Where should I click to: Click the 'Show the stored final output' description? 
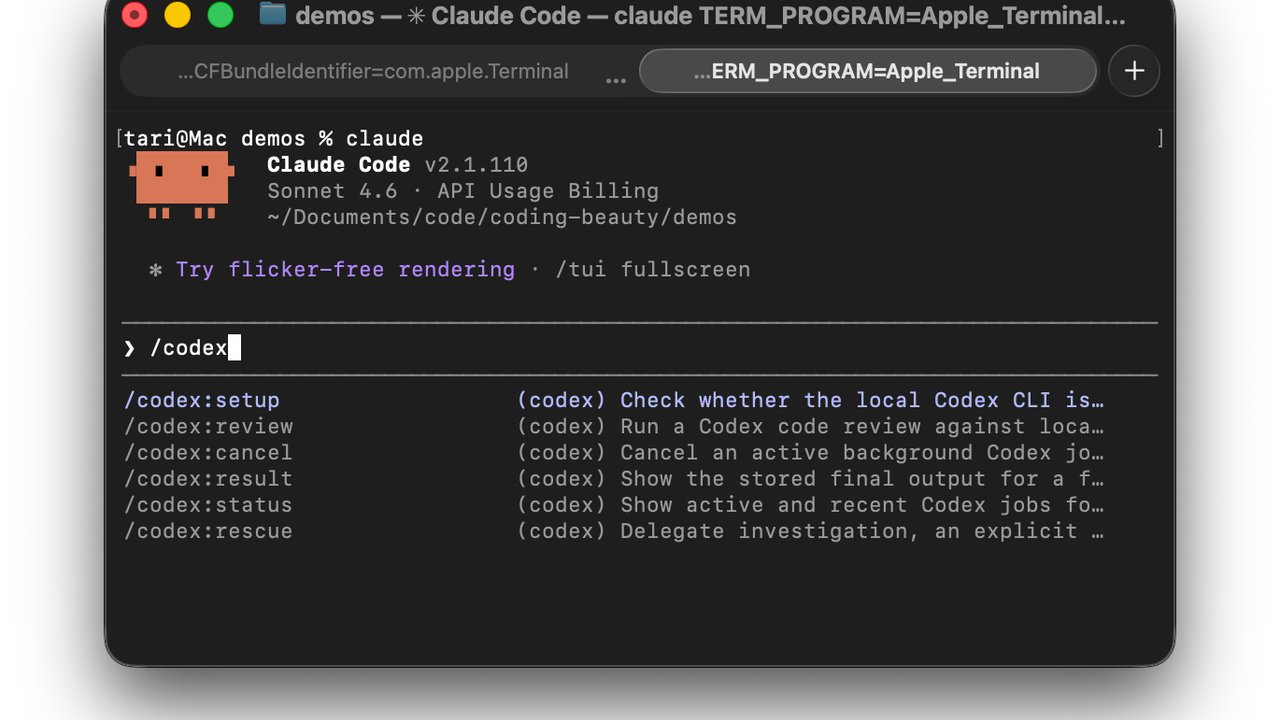862,478
